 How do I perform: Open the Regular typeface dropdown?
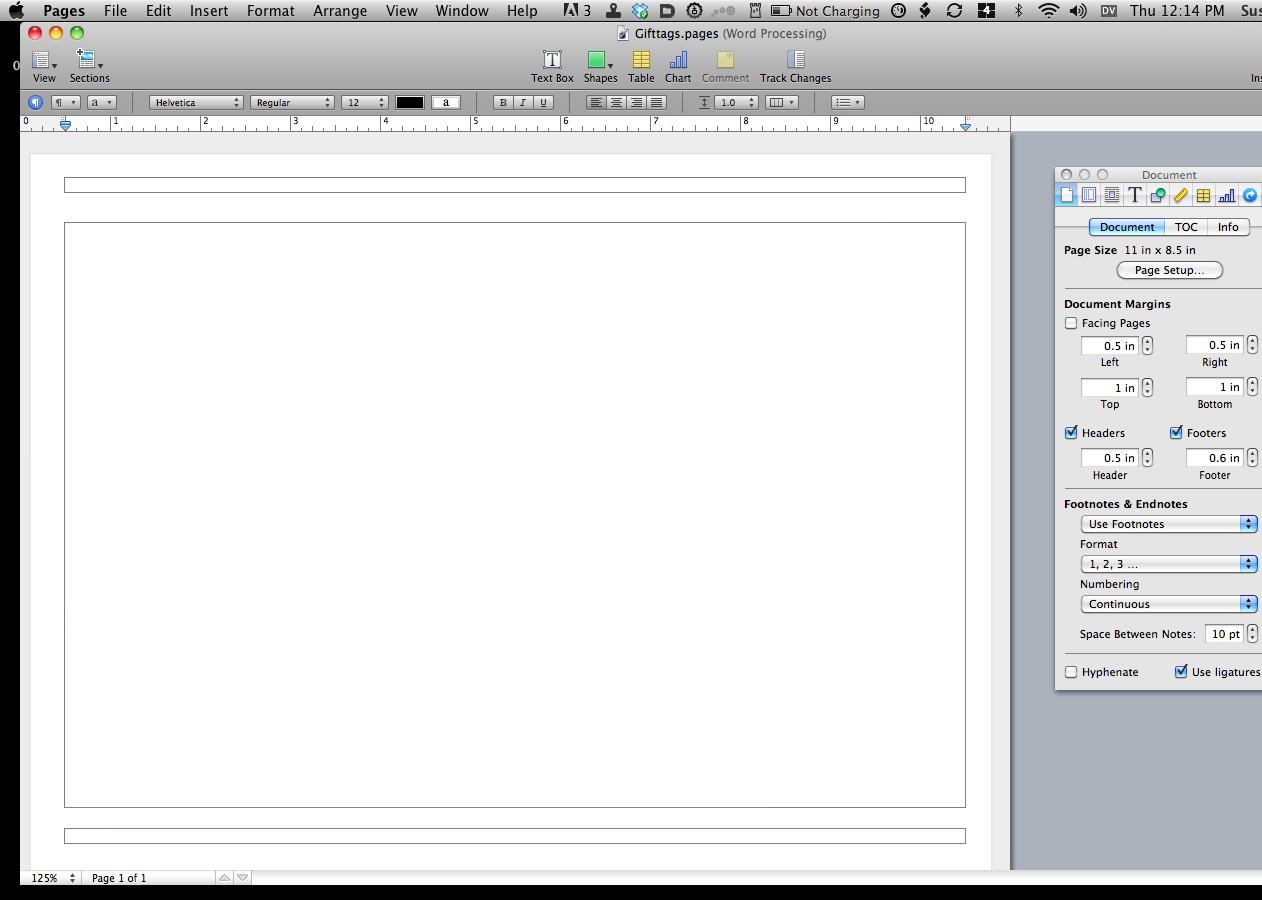292,102
